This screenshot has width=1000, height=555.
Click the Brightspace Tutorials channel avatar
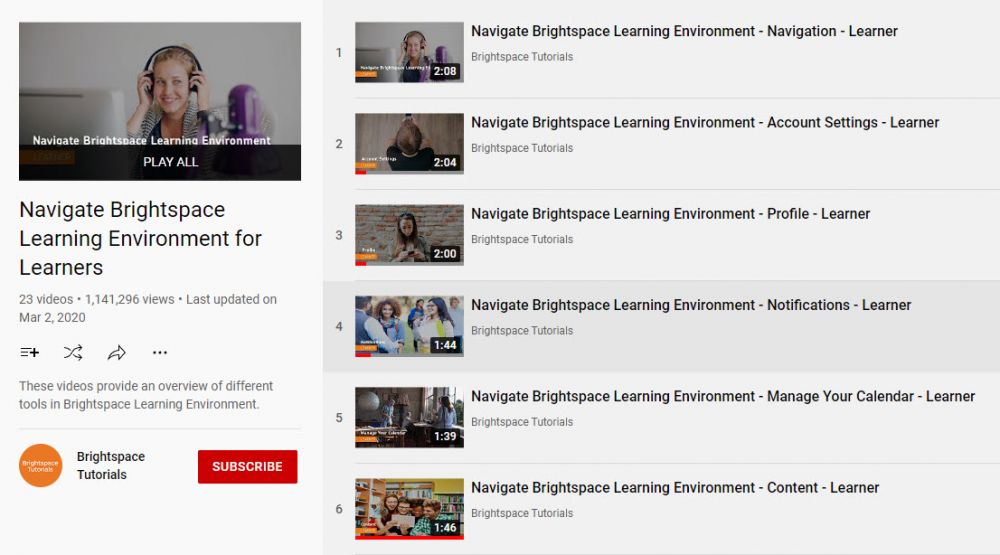point(41,466)
